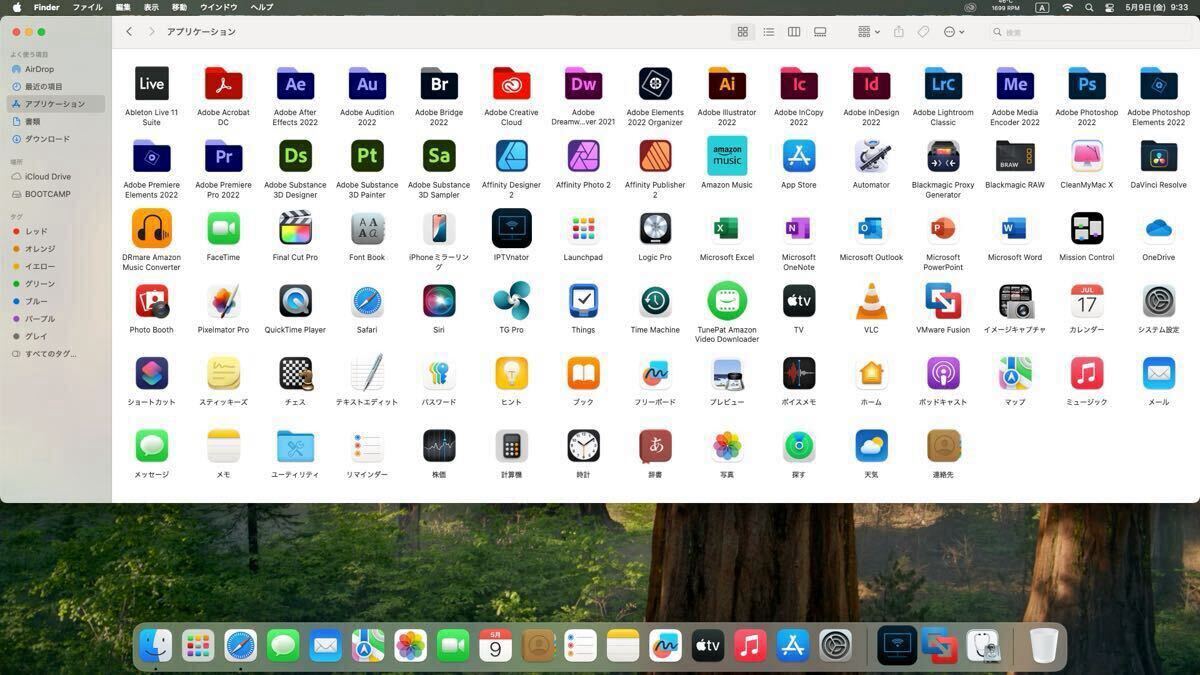Click the Affinity Photo 2 icon
1200x675 pixels.
tap(583, 157)
